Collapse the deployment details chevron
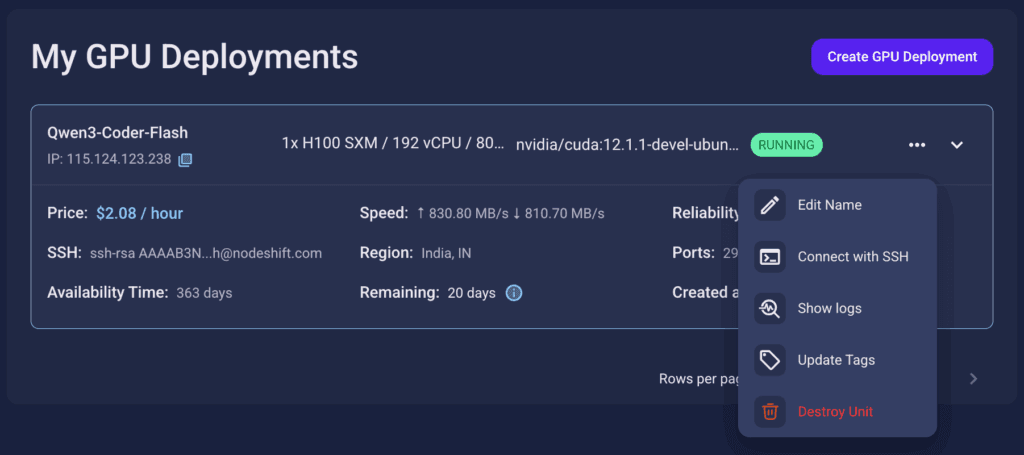The width and height of the screenshot is (1024, 455). coord(957,145)
